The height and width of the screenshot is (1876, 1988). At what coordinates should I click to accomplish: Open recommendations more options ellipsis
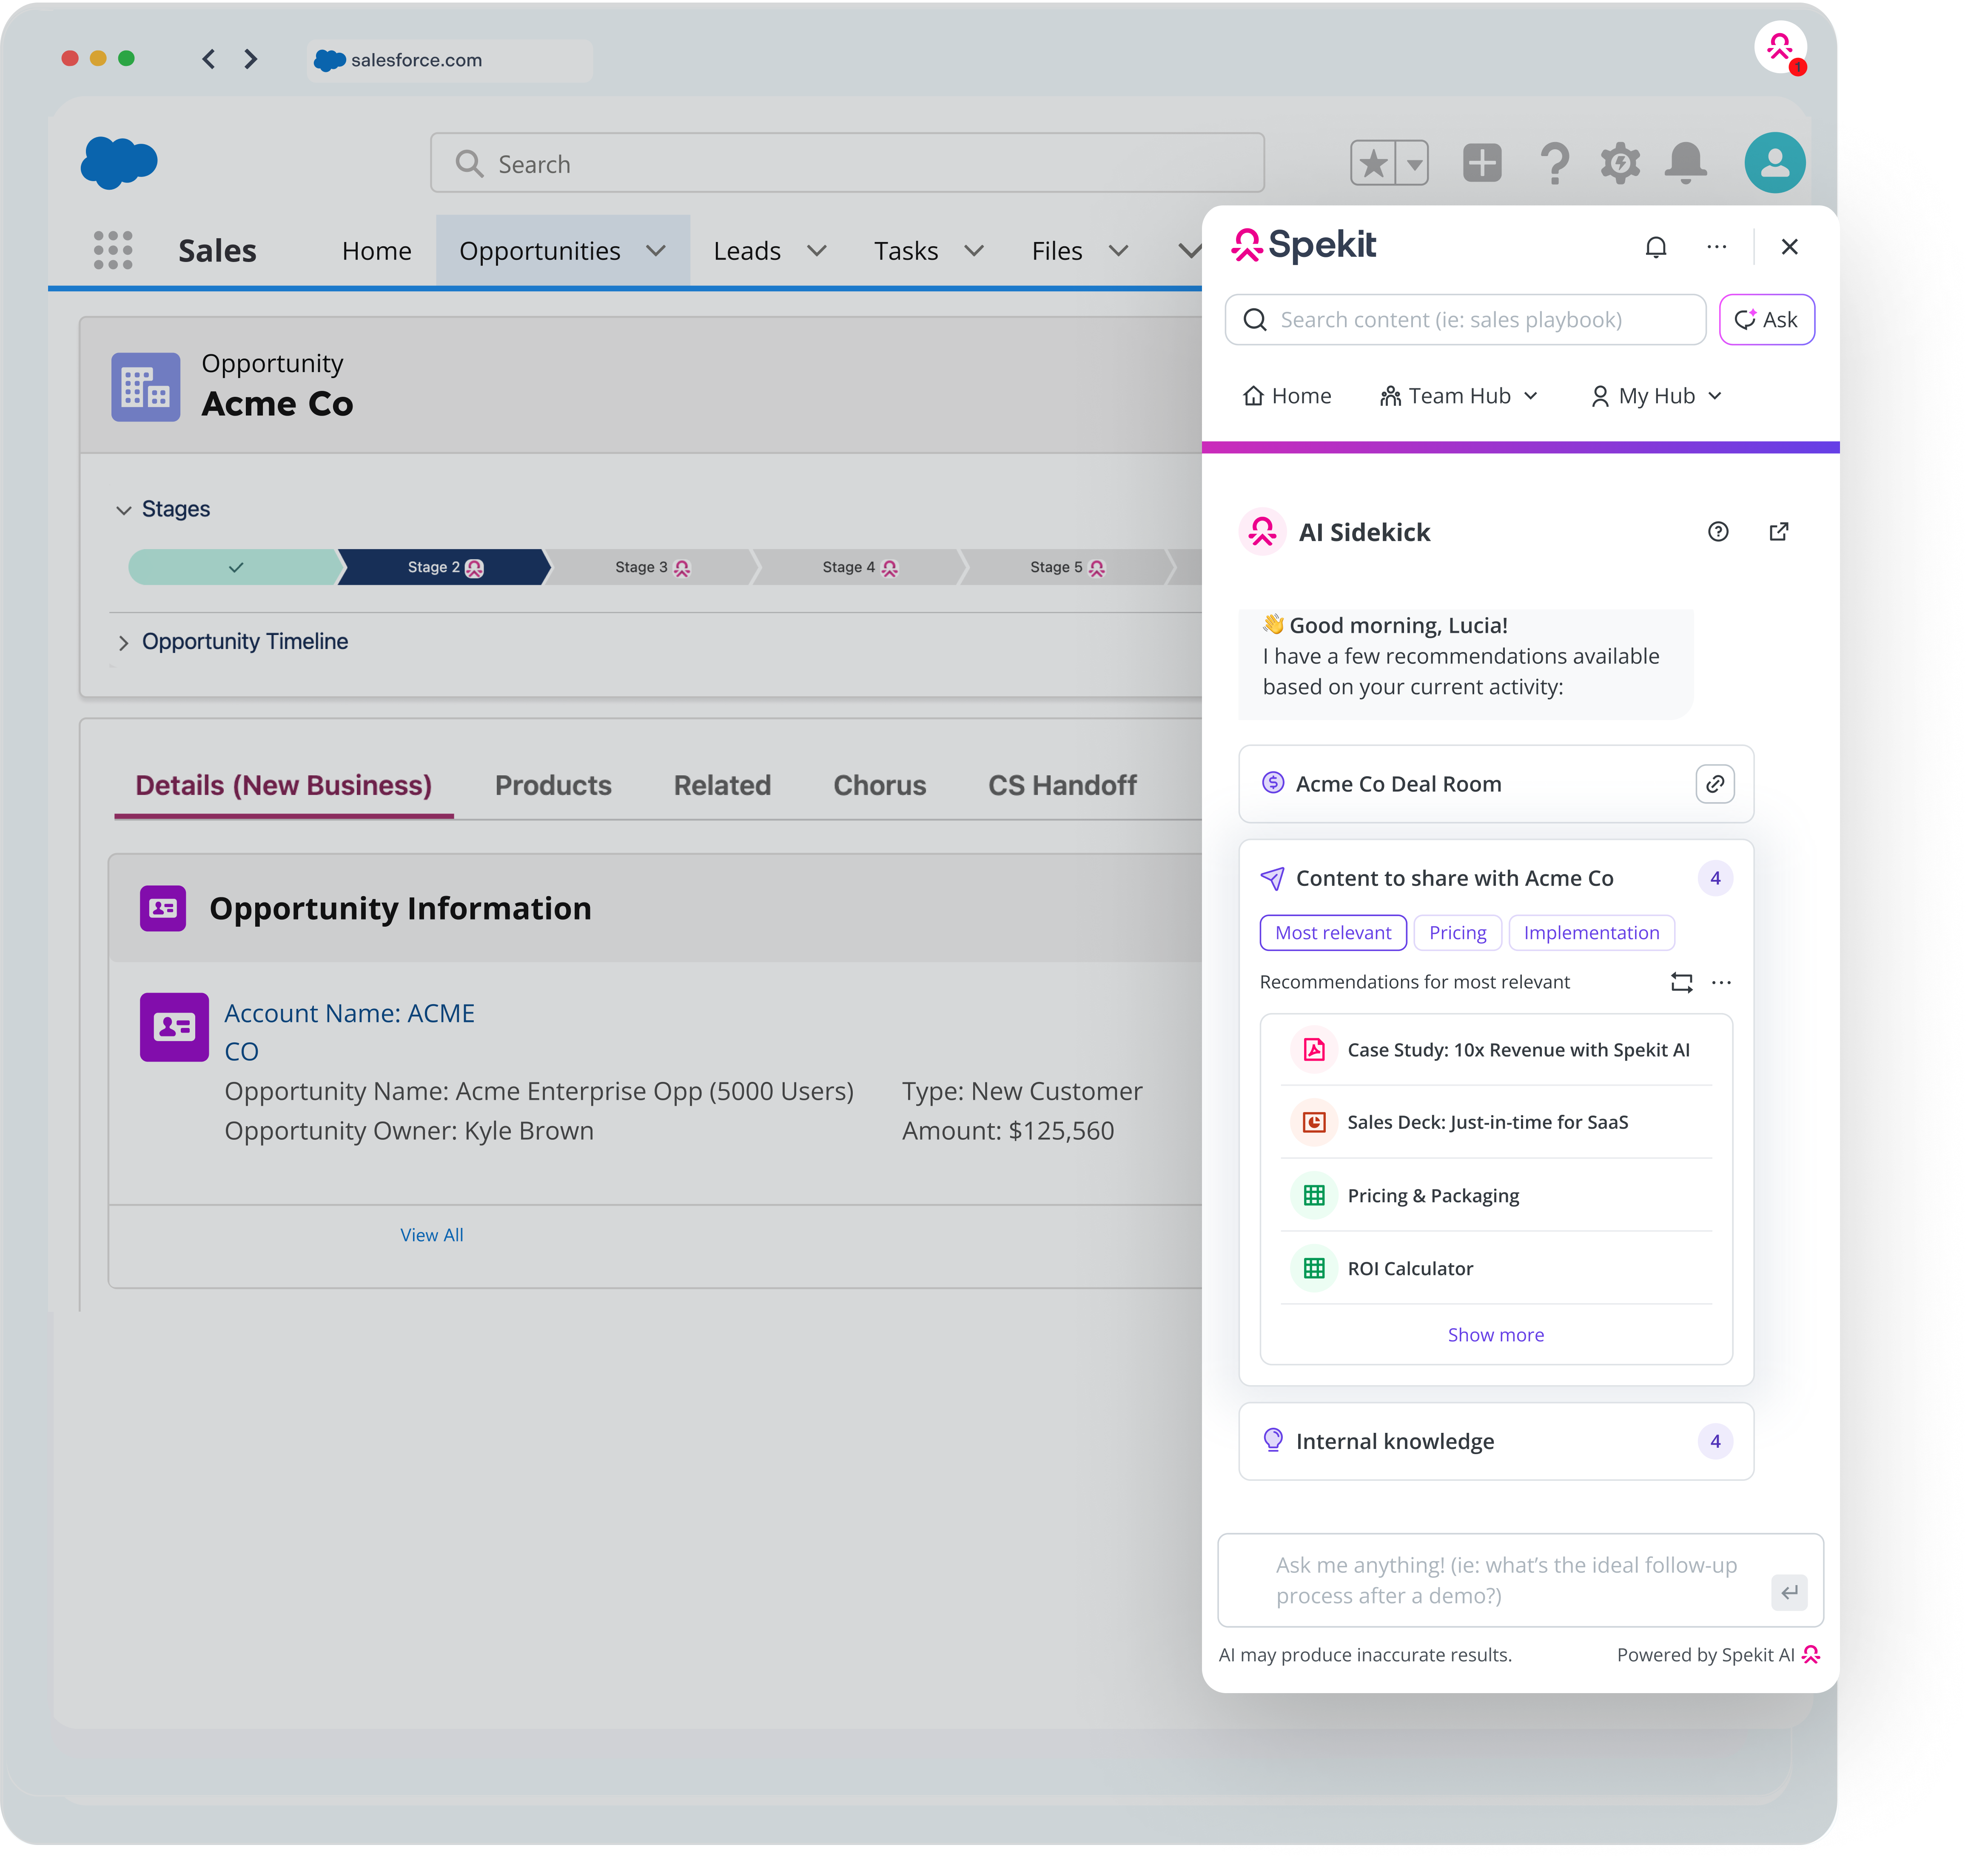(x=1721, y=983)
